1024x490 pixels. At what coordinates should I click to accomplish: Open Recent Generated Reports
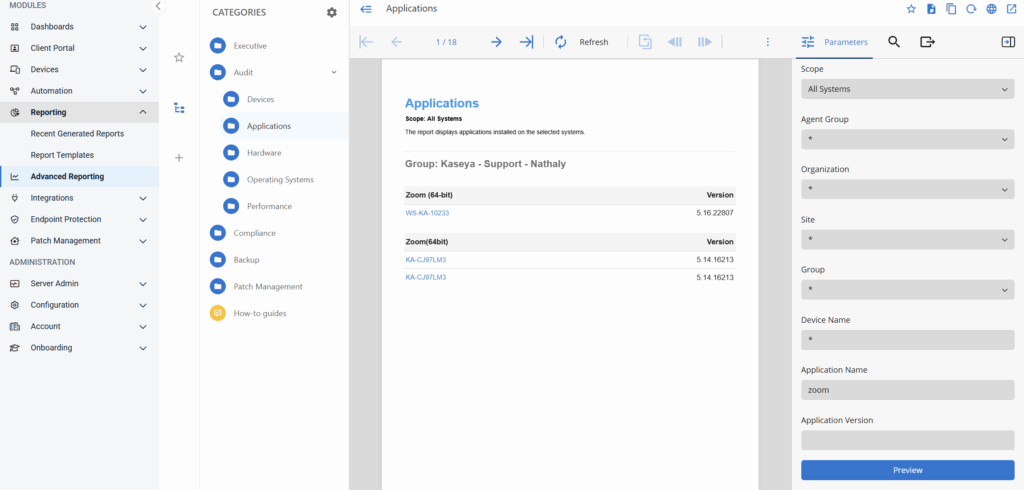[77, 133]
